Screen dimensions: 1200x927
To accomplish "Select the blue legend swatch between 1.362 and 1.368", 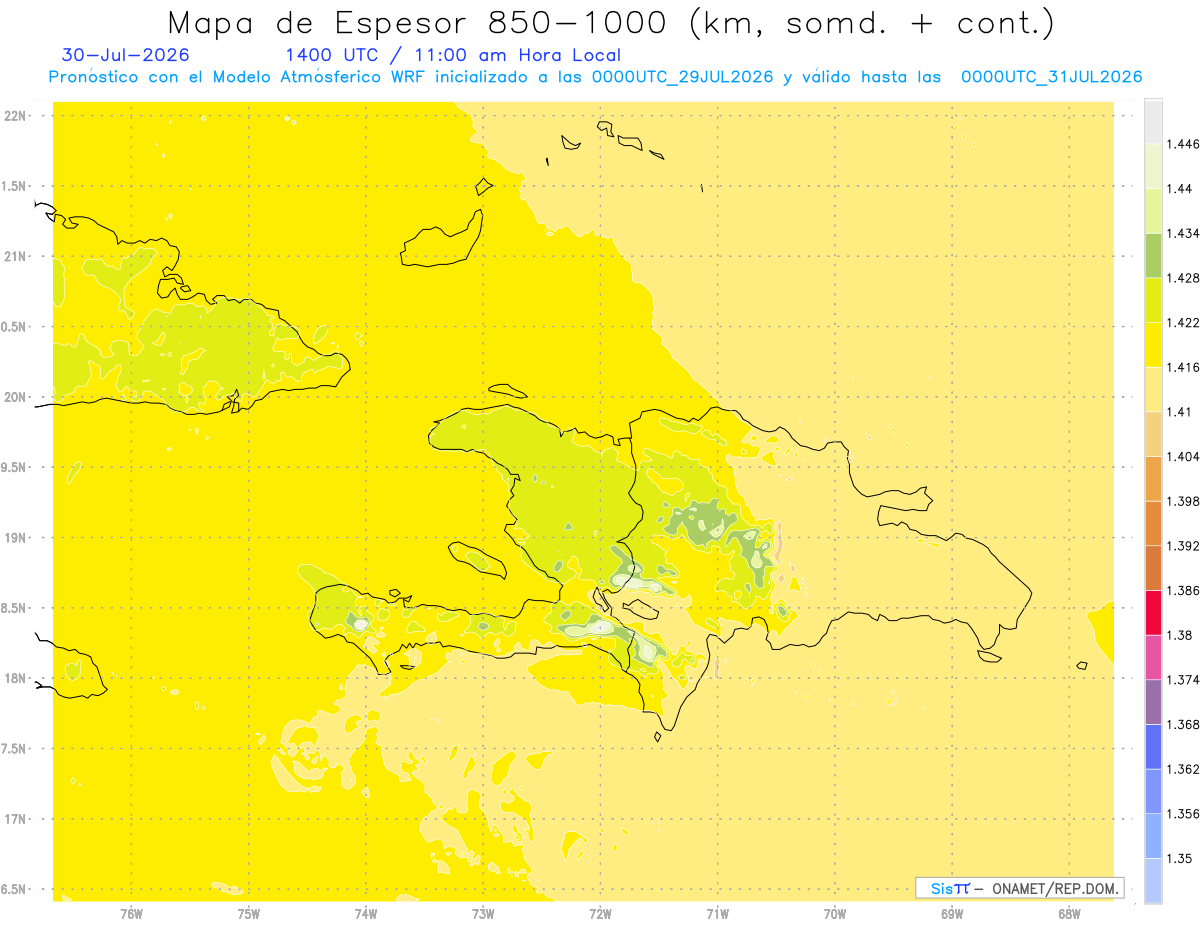I will click(x=1153, y=746).
